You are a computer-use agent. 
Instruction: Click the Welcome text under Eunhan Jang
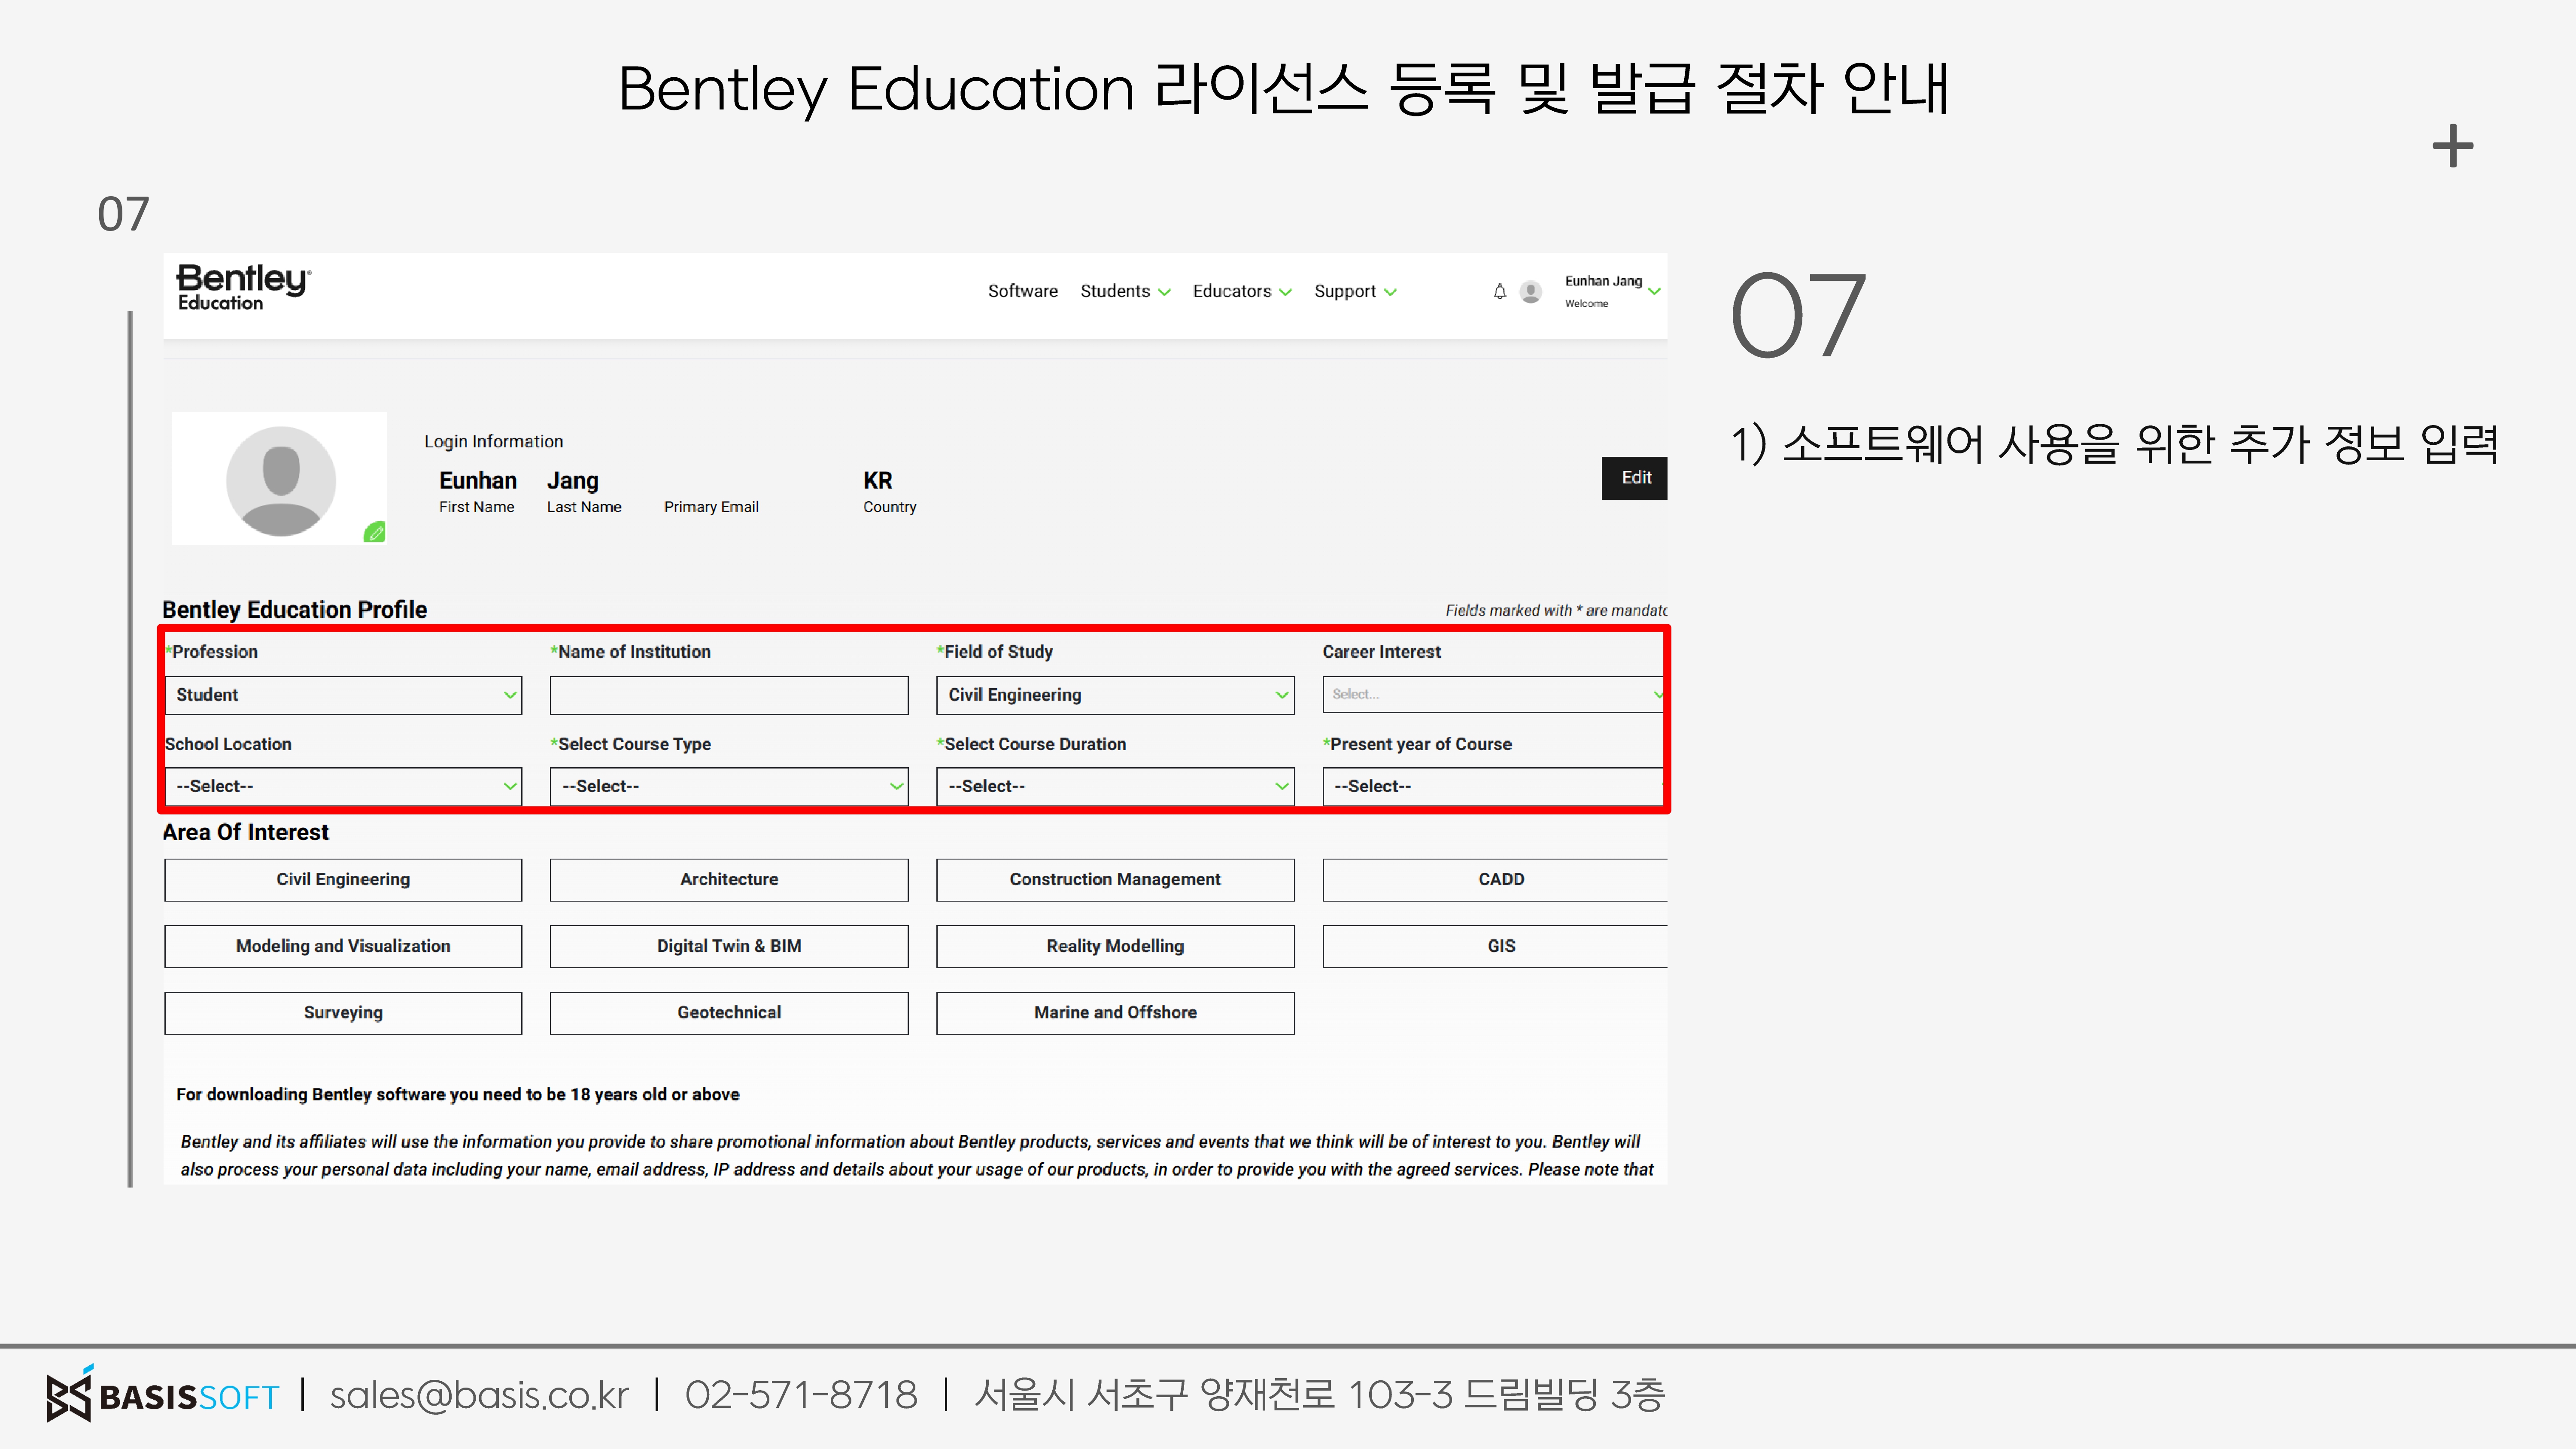click(1586, 304)
